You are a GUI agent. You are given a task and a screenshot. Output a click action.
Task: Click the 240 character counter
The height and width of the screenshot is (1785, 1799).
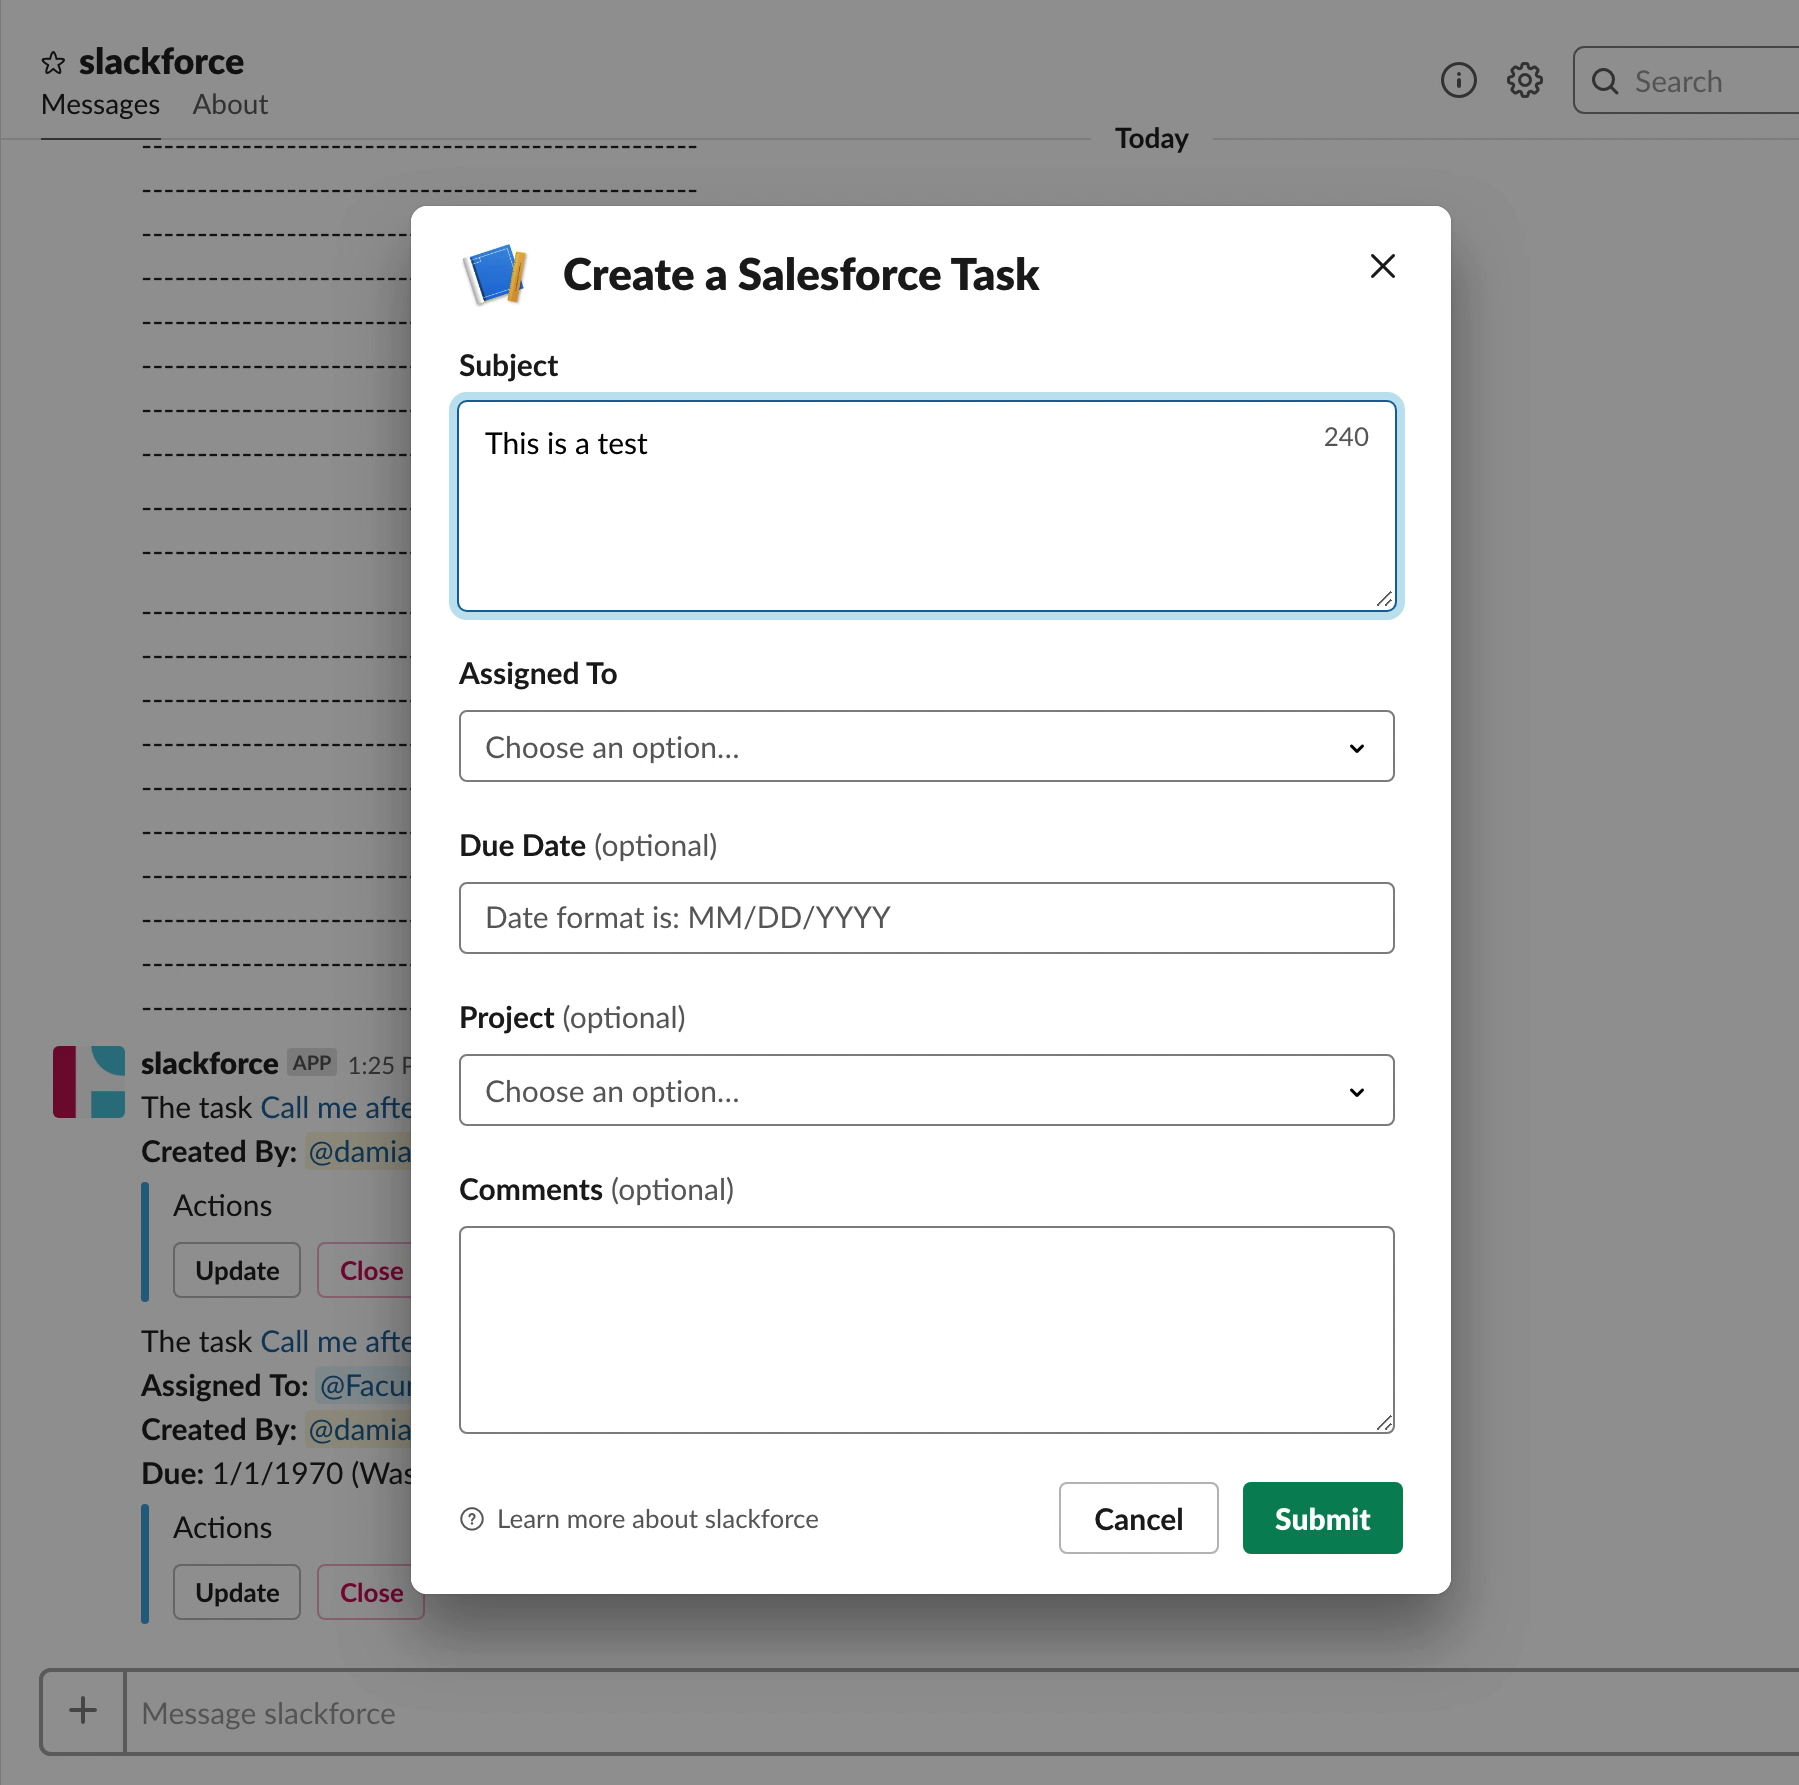[1346, 437]
